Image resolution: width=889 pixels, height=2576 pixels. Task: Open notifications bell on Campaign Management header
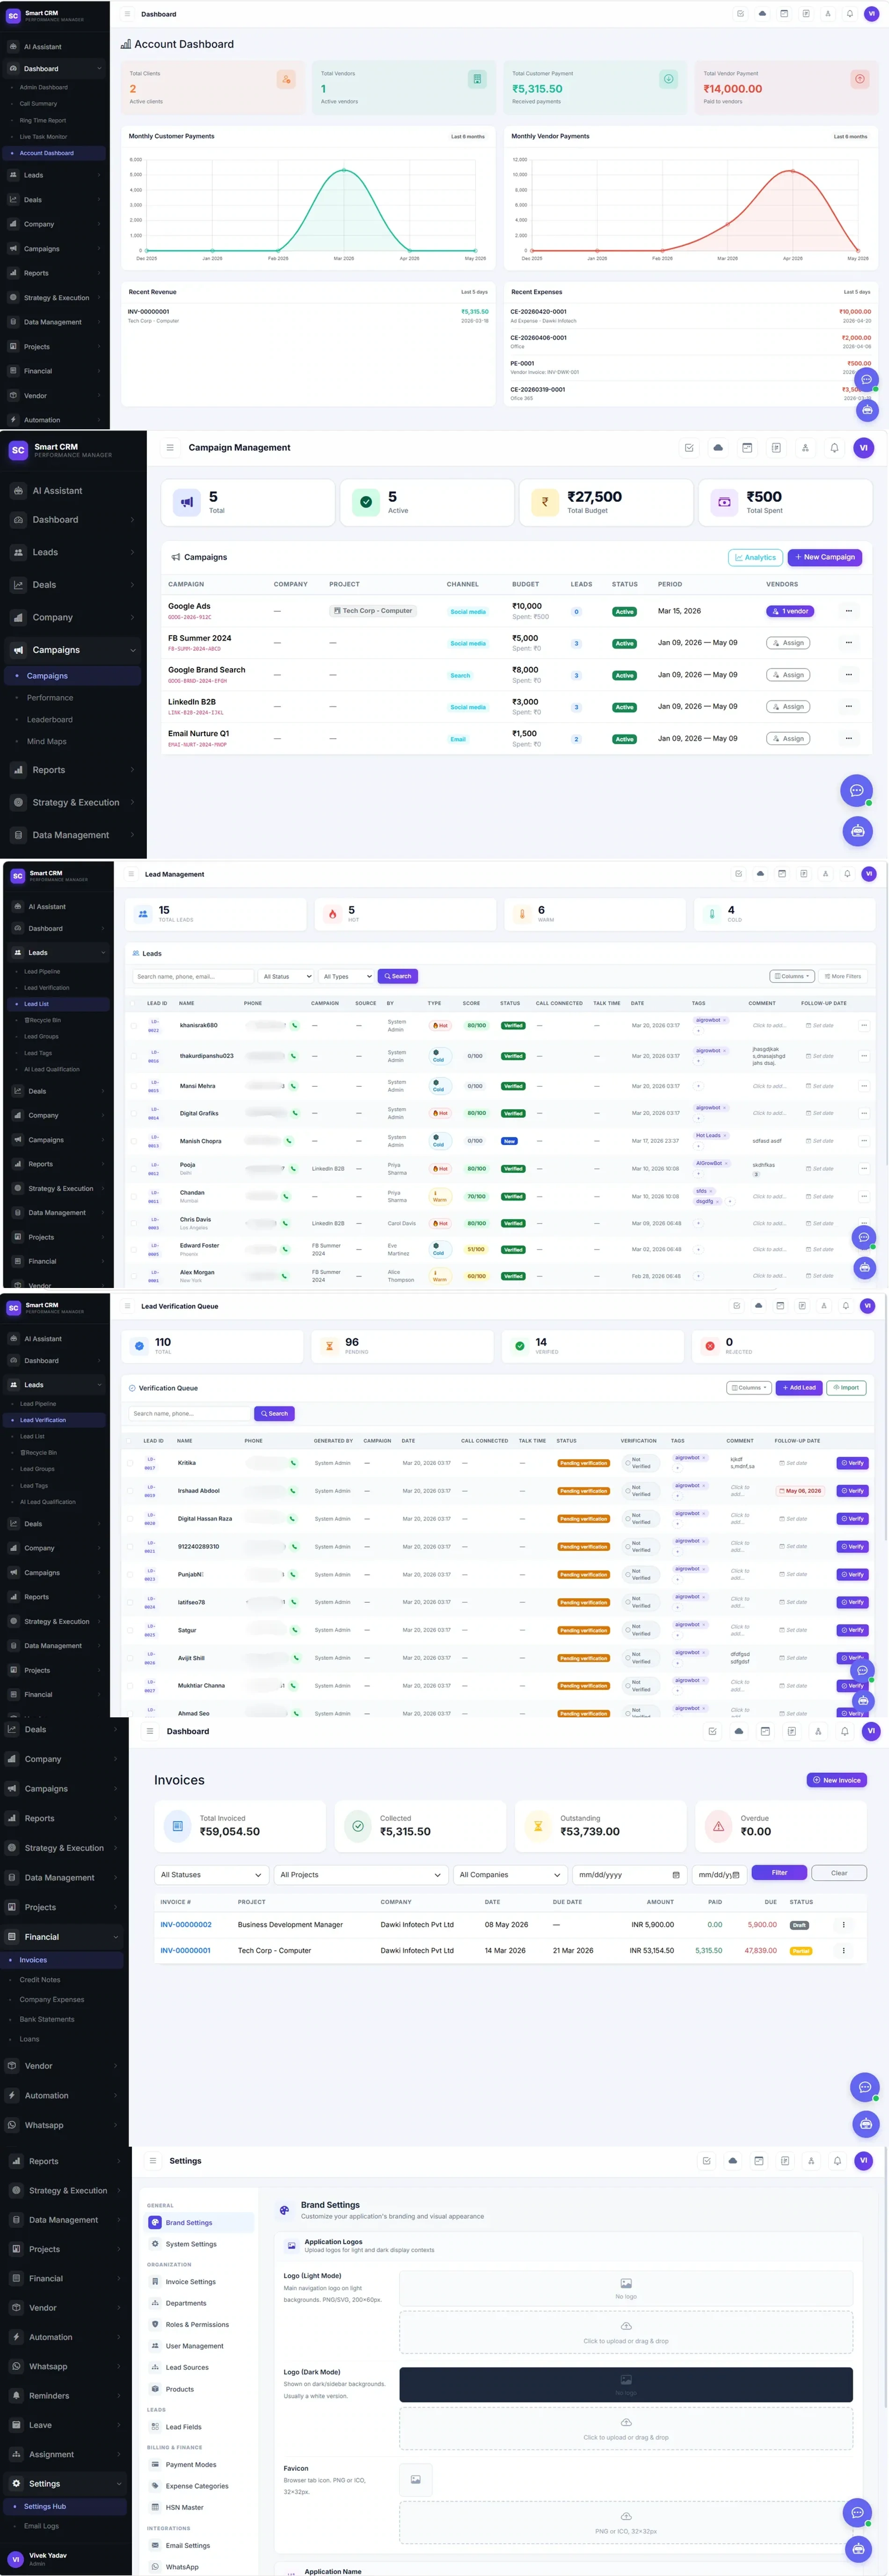click(x=834, y=448)
